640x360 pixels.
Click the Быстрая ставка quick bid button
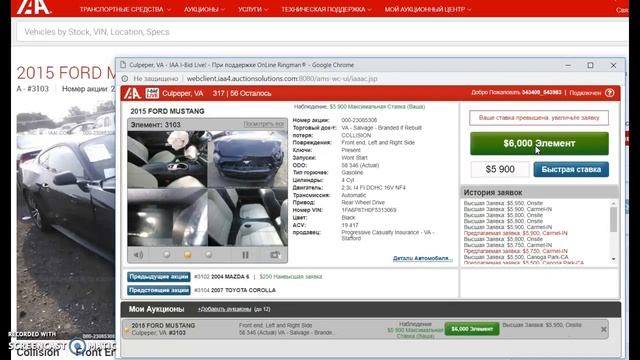(x=571, y=169)
